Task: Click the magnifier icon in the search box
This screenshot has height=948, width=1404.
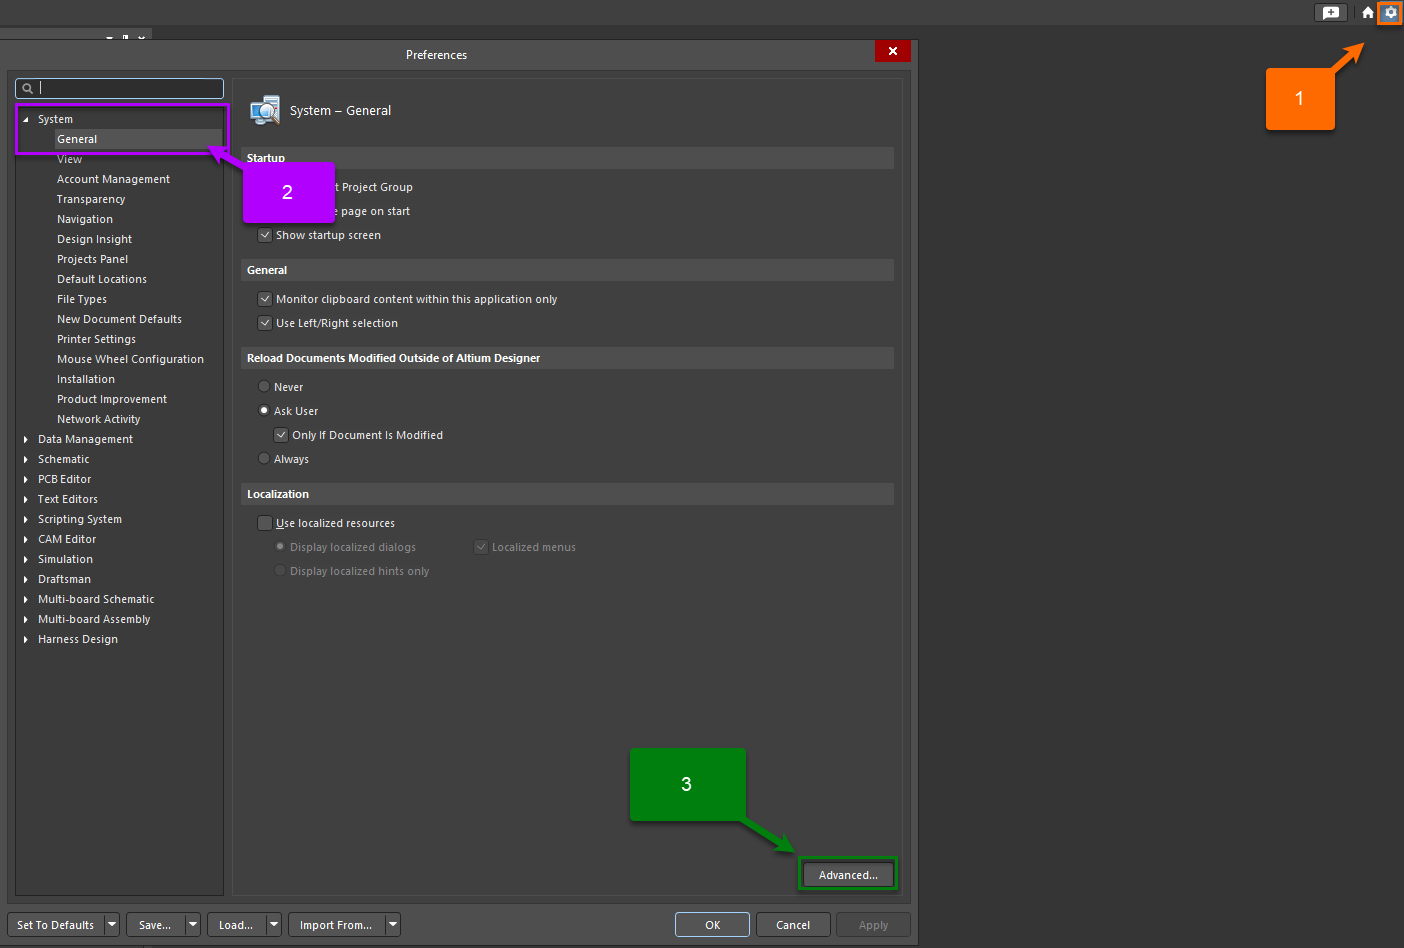Action: click(x=28, y=89)
